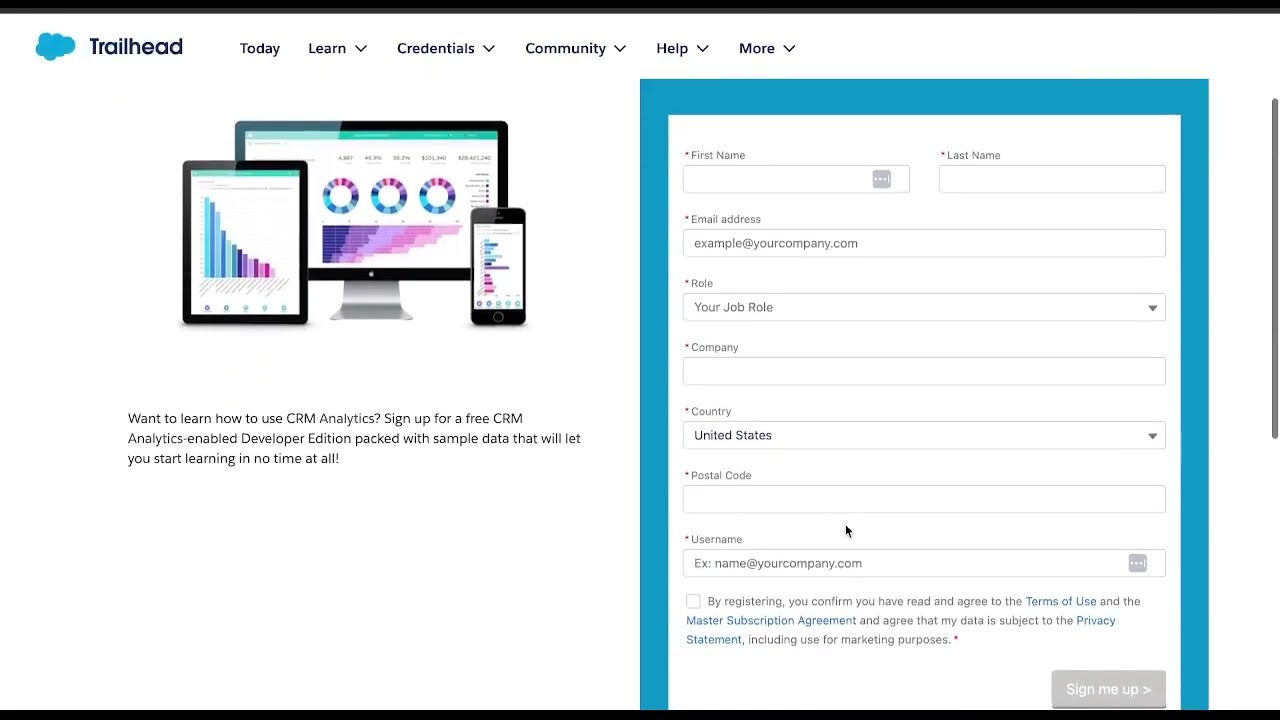Open the Learn menu
The width and height of the screenshot is (1280, 720).
(x=338, y=48)
